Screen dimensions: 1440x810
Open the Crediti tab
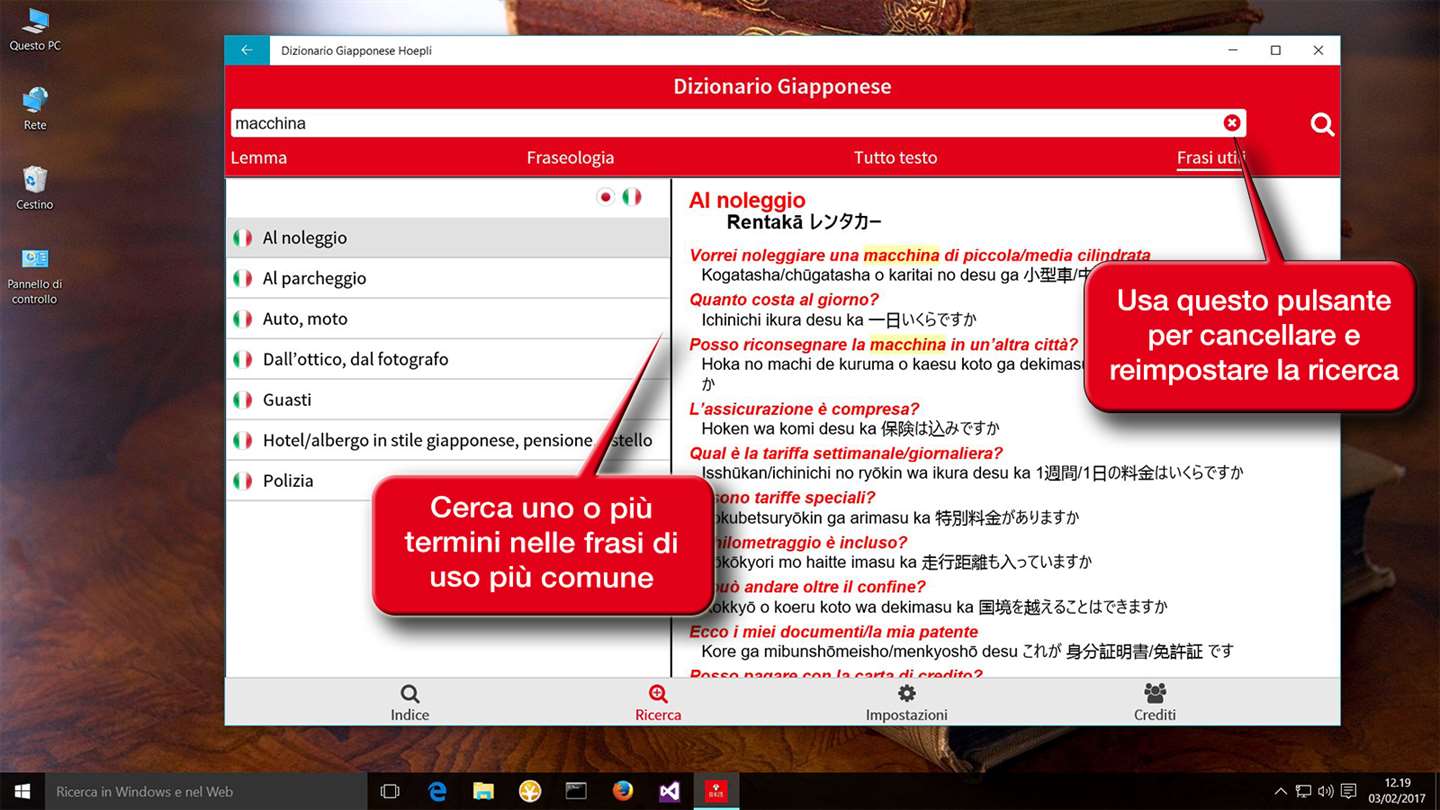point(1155,703)
